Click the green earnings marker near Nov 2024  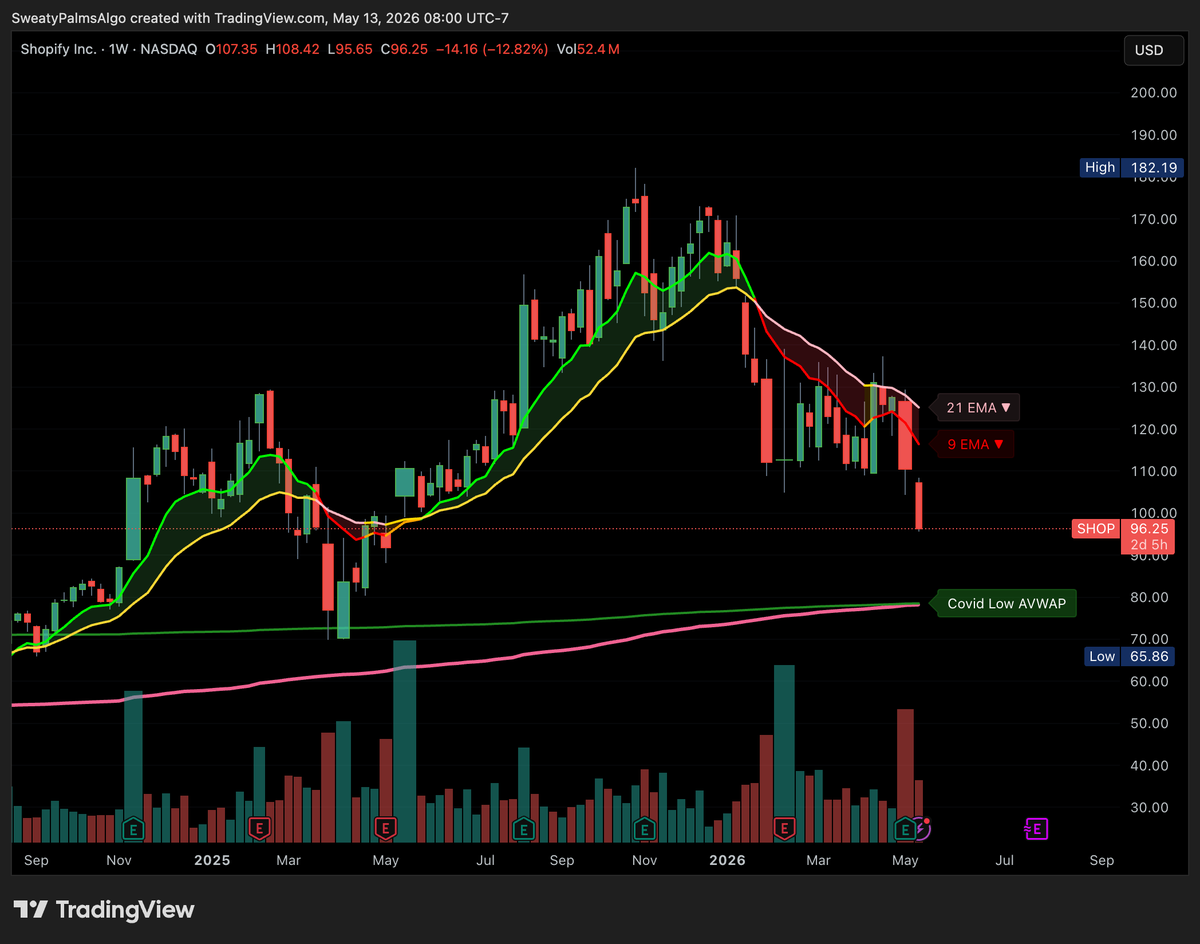[132, 828]
